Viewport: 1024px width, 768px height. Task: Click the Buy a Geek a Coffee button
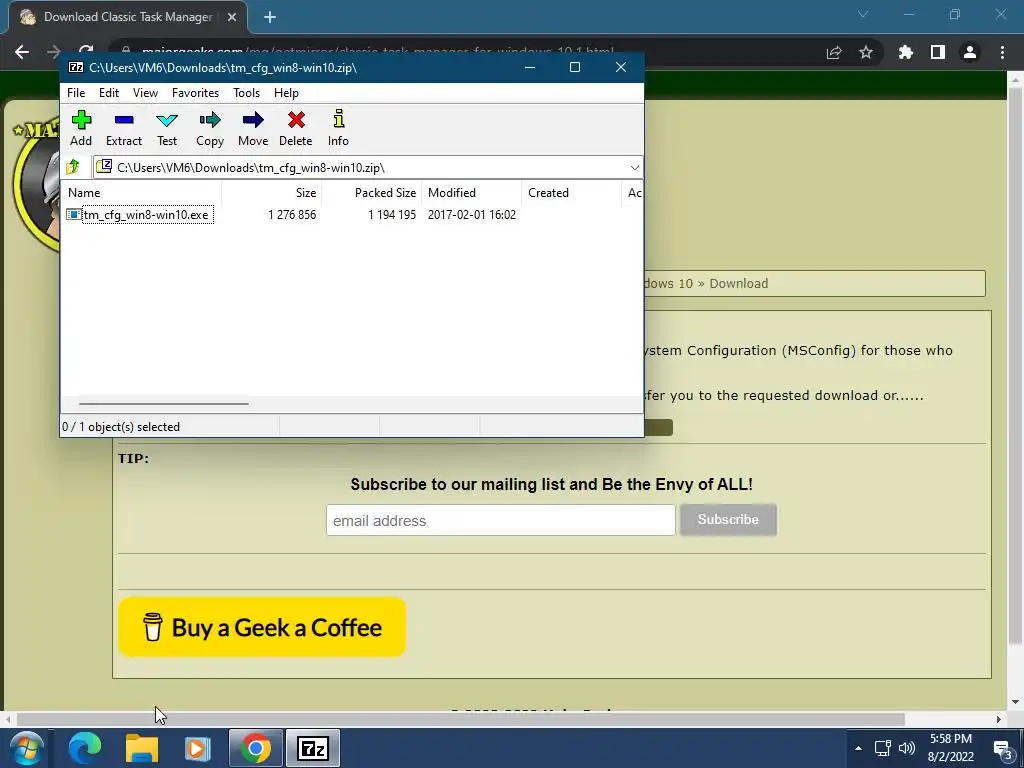point(262,627)
